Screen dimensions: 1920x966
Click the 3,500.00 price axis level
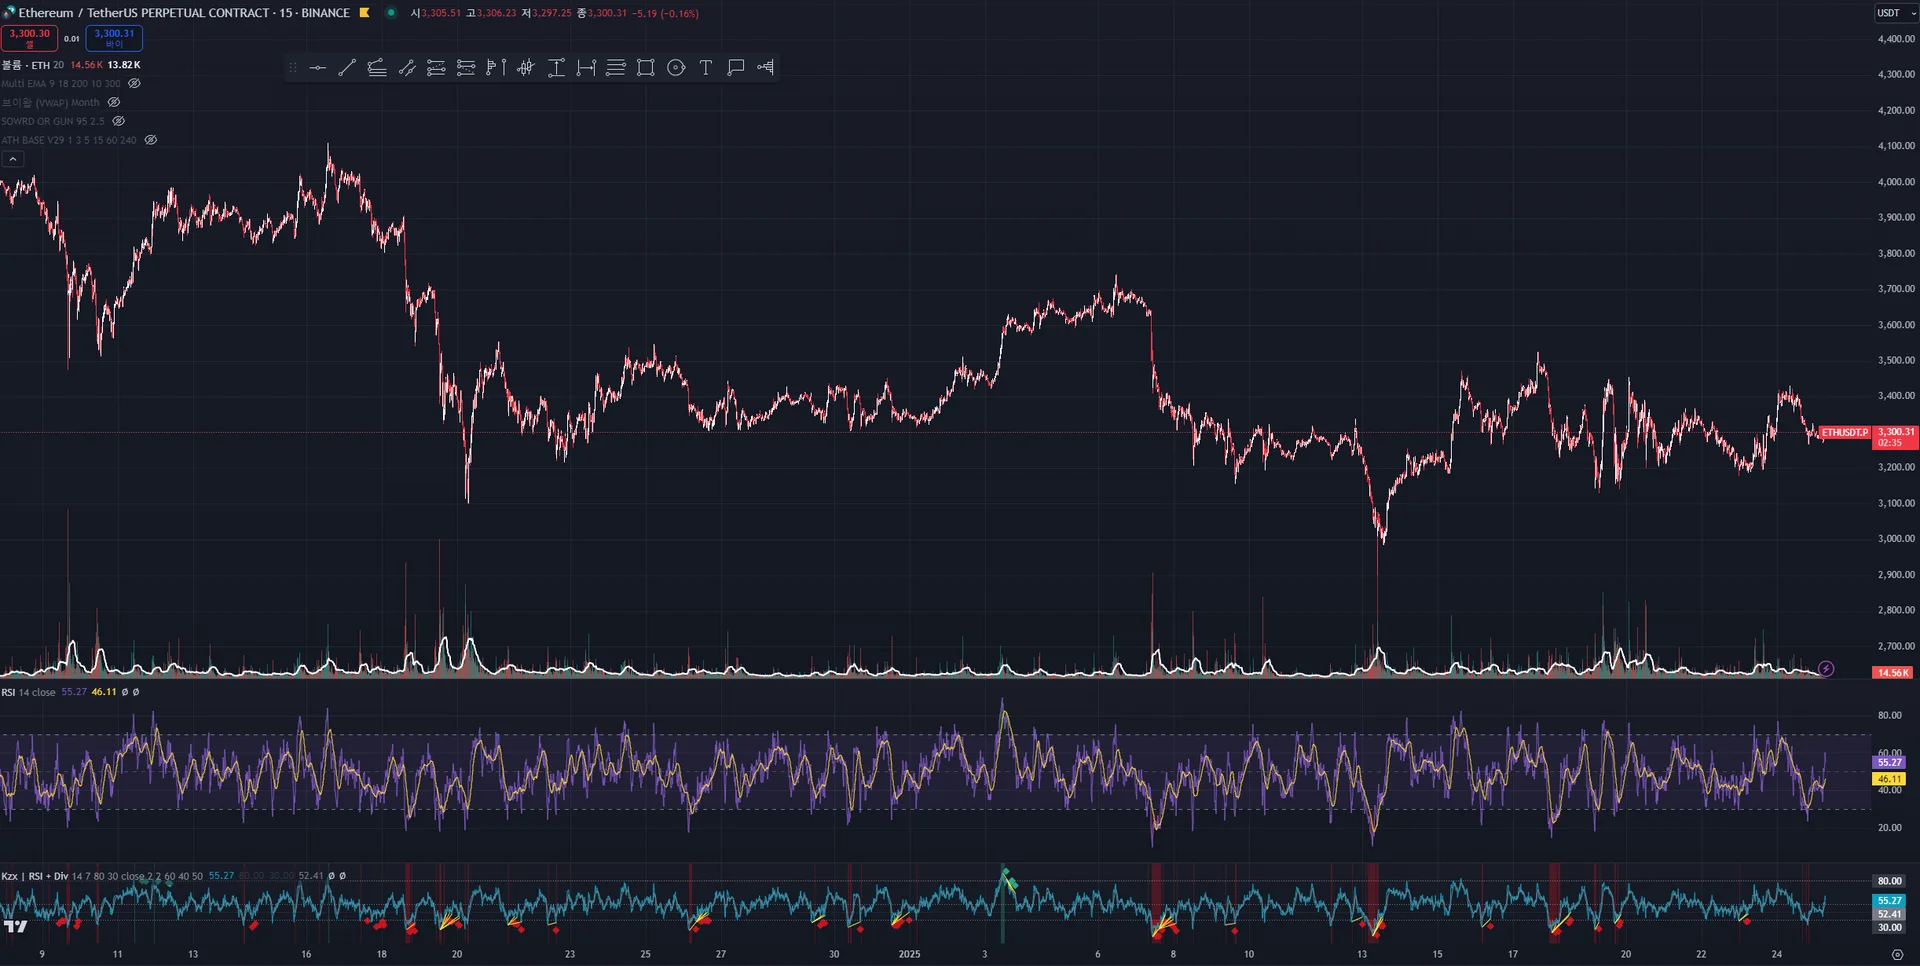pos(1896,360)
